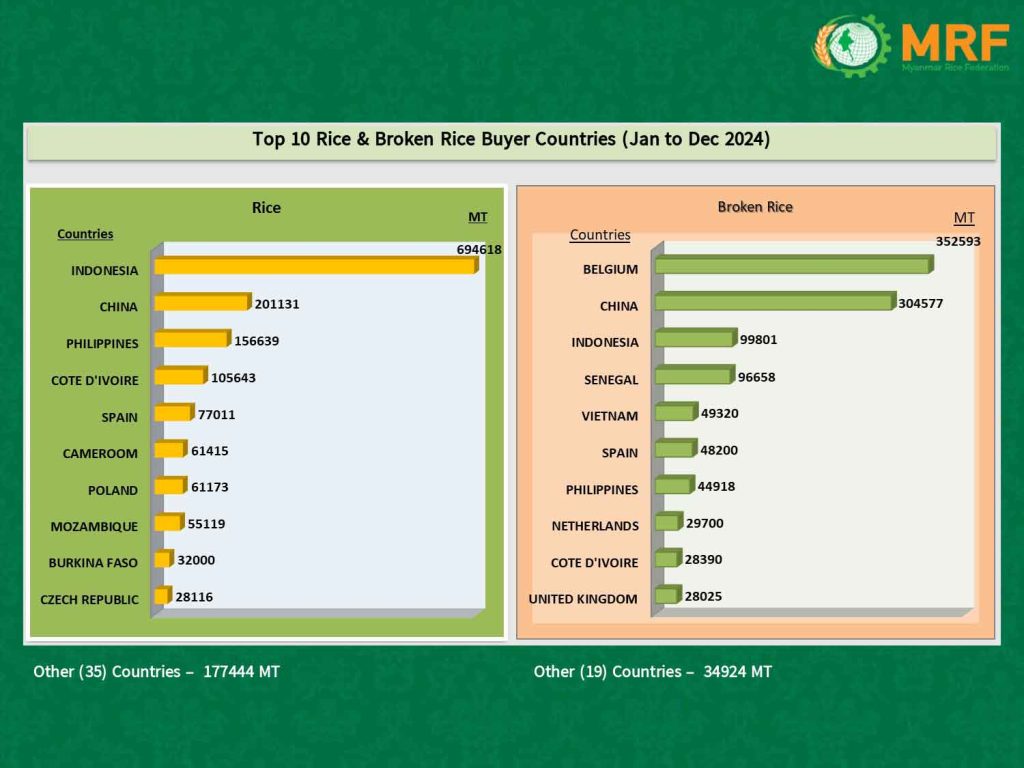Select the VIETNAM label
The image size is (1024, 768).
(x=609, y=416)
